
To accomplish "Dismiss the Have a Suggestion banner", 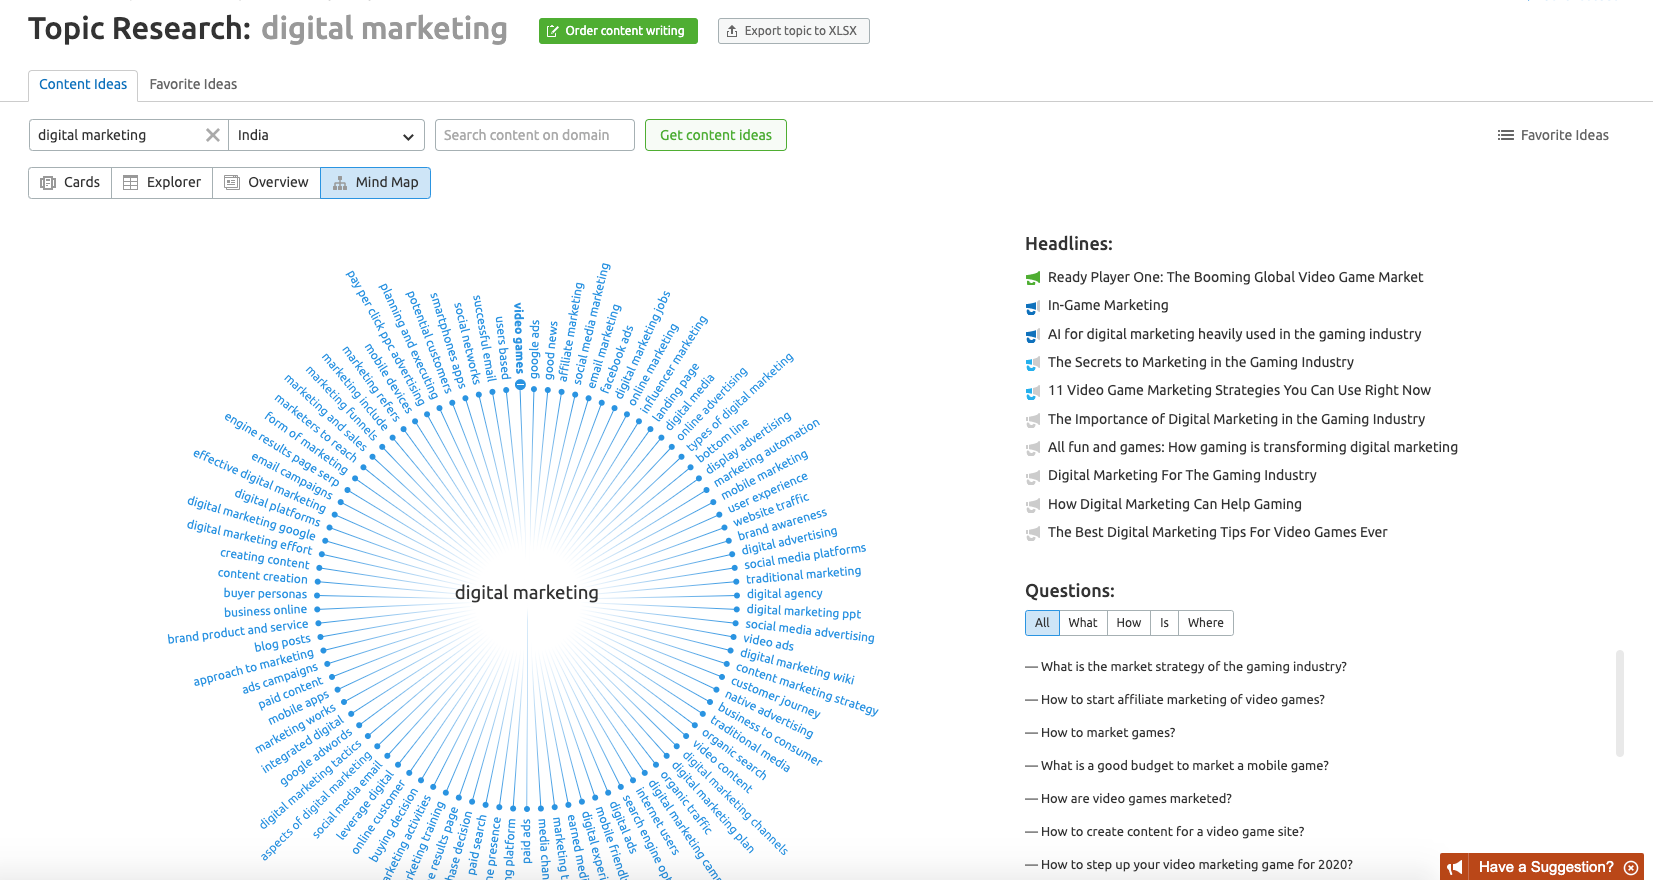I will pyautogui.click(x=1631, y=867).
